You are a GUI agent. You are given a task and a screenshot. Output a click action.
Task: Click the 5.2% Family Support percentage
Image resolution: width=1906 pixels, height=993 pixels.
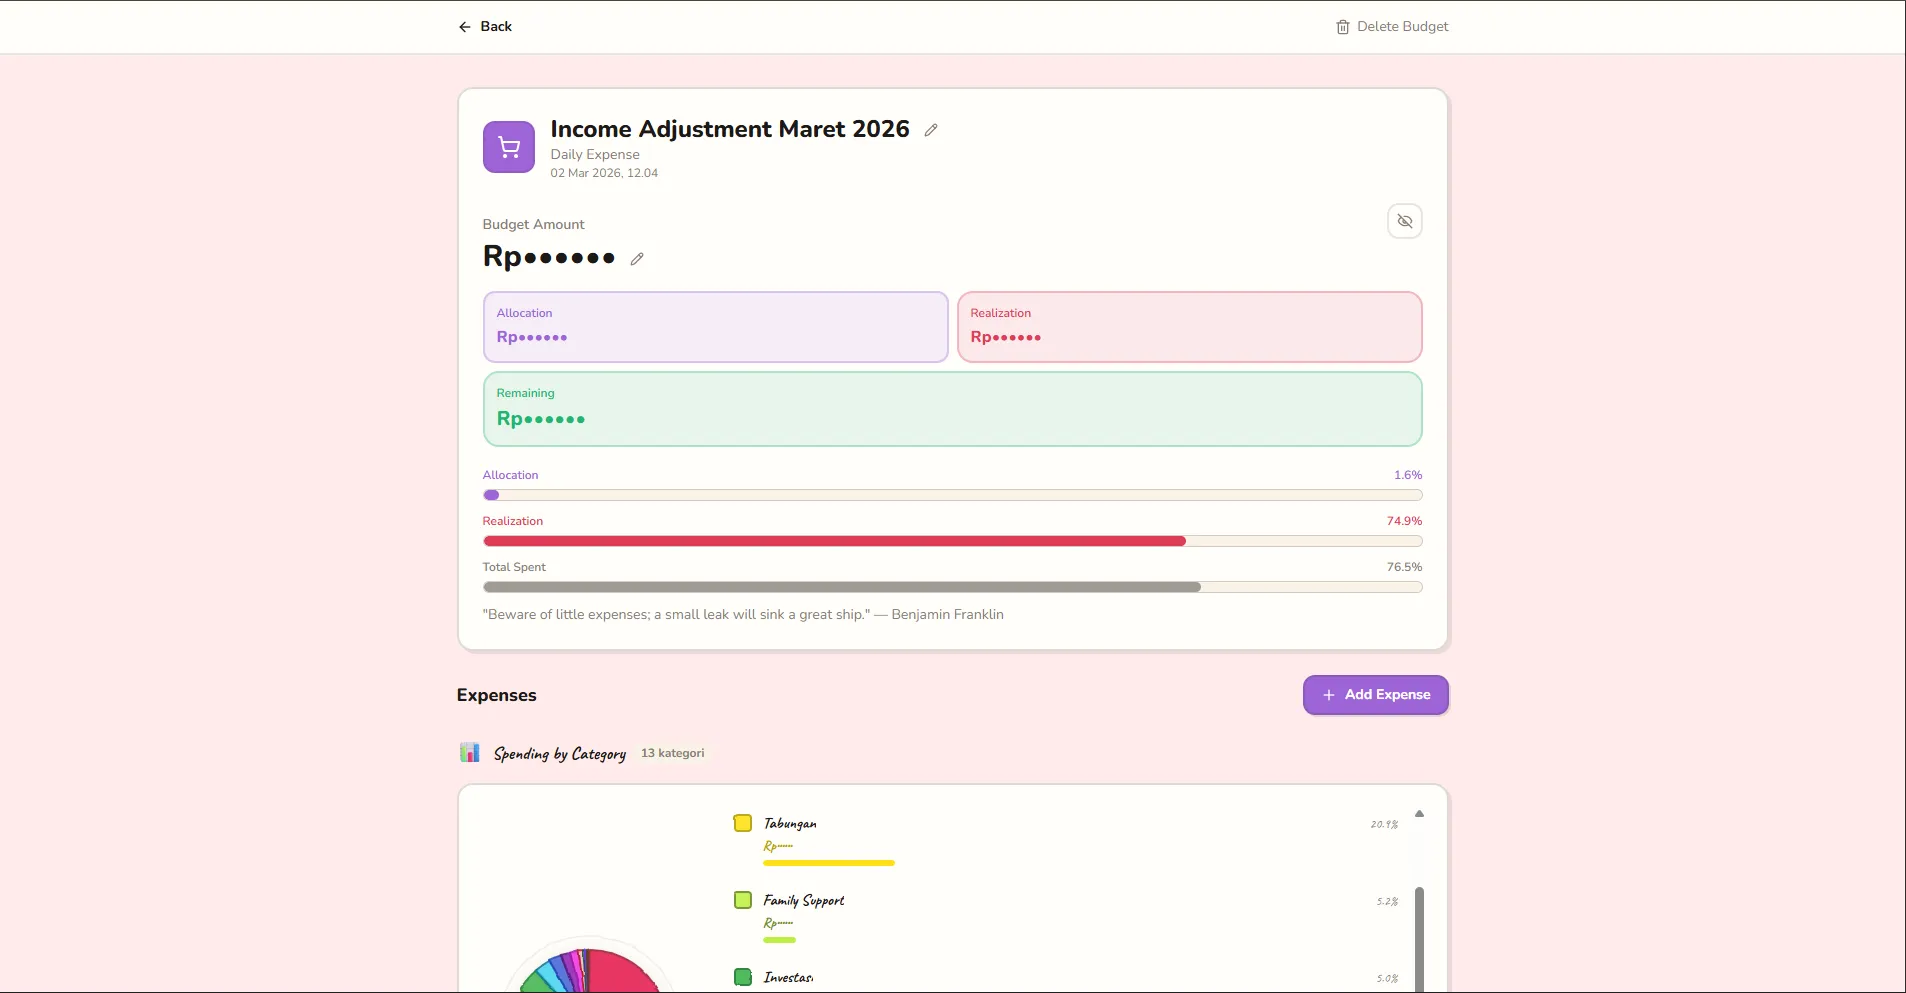(x=1387, y=901)
